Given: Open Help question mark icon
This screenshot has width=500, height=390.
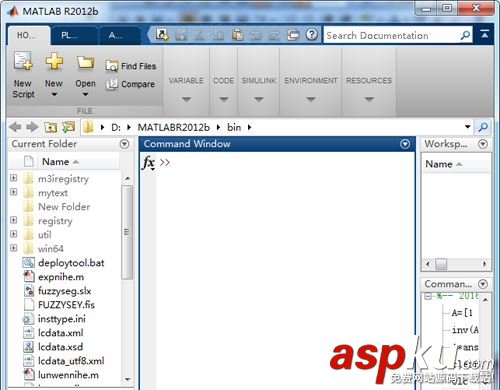Looking at the screenshot, I should [312, 34].
